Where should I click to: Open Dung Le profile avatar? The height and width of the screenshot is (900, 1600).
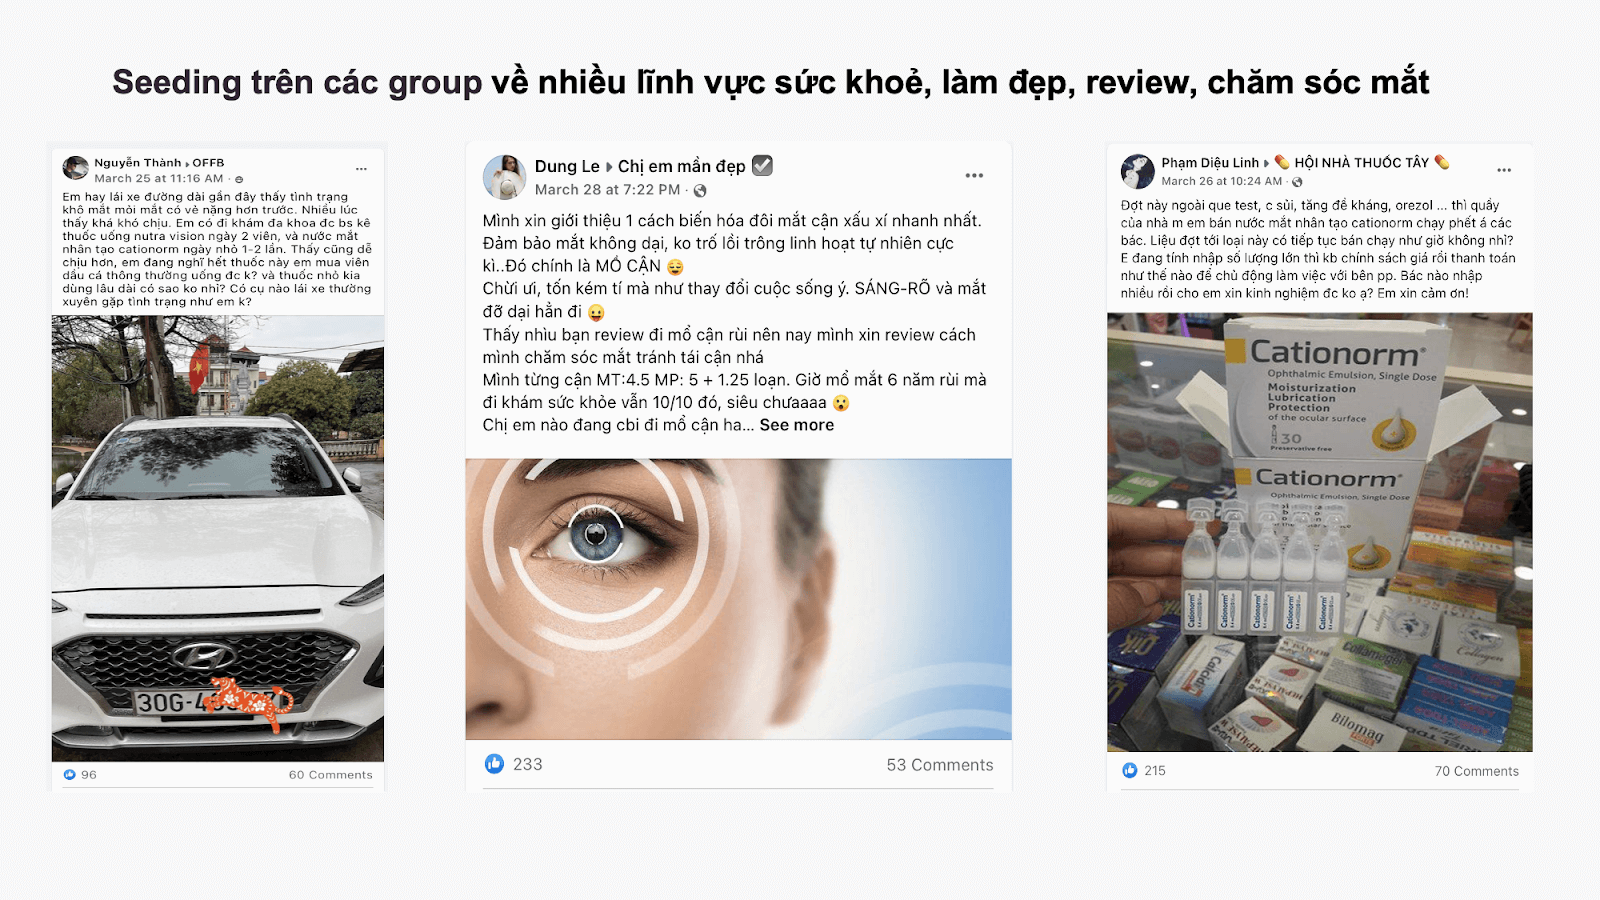tap(505, 177)
